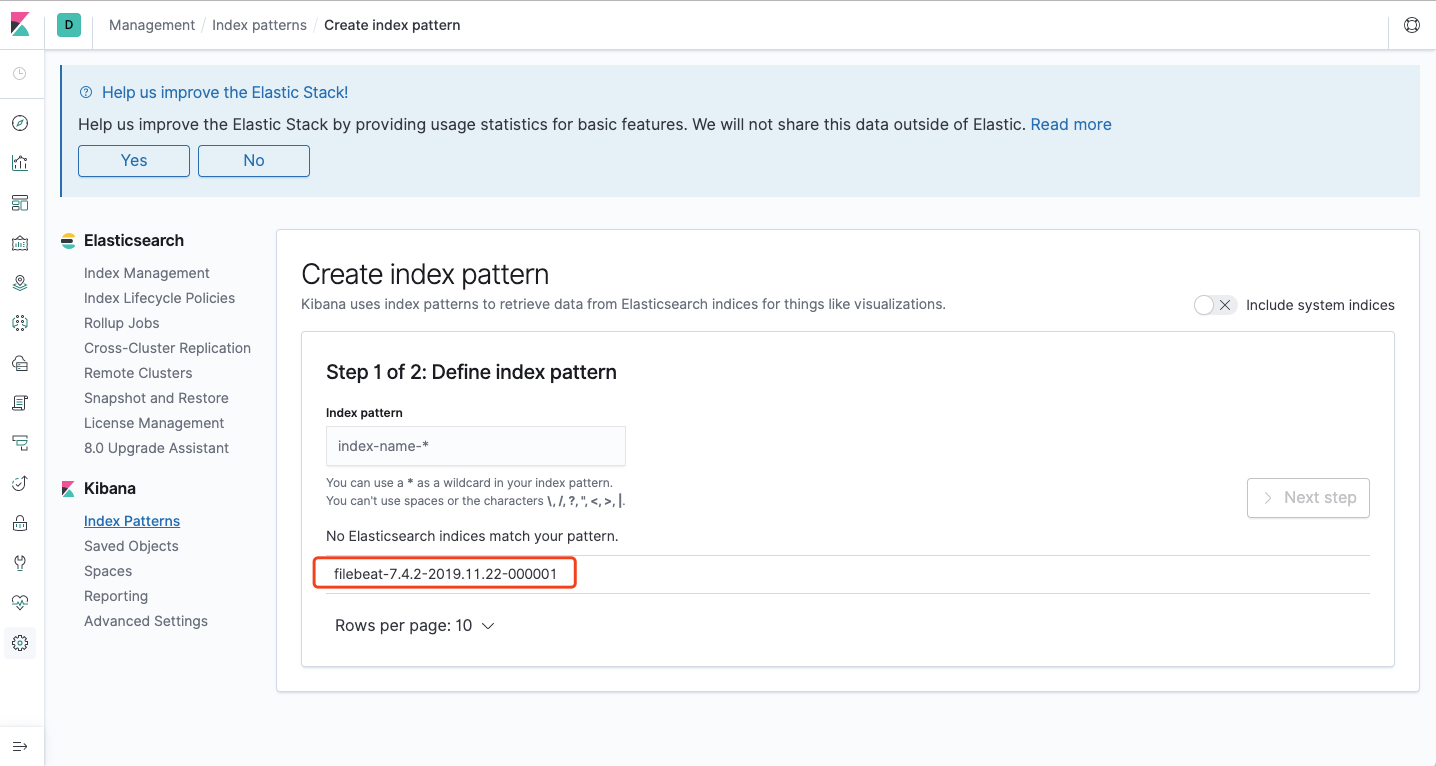Image resolution: width=1436 pixels, height=766 pixels.
Task: Open the help menu icon top right
Action: click(1412, 25)
